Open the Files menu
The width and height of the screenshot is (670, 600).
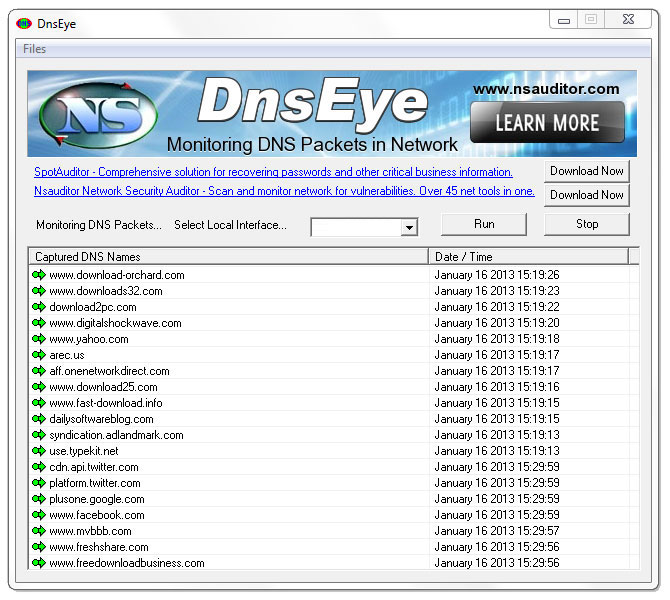click(x=35, y=49)
